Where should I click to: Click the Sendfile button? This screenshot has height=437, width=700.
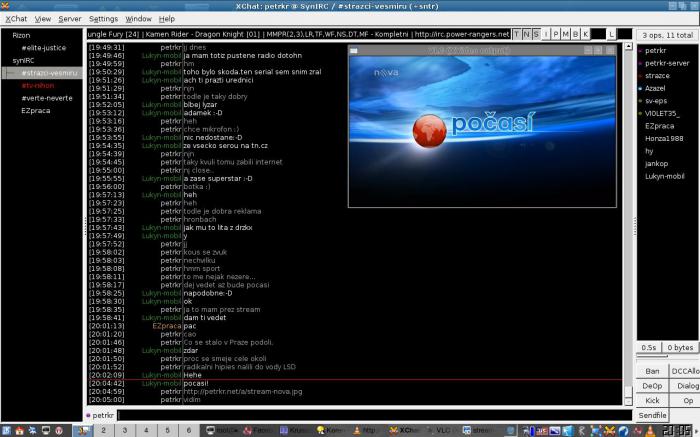[652, 415]
